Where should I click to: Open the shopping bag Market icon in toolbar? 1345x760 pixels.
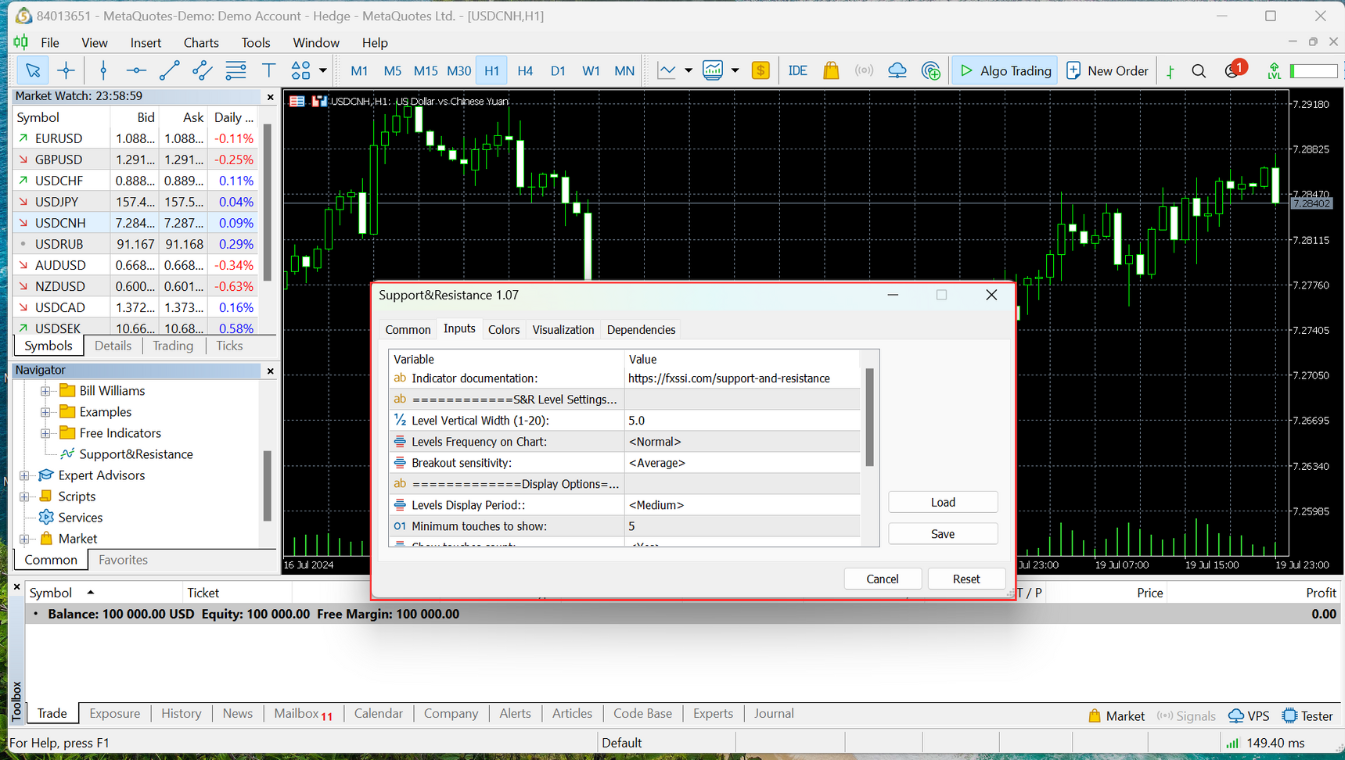[831, 70]
